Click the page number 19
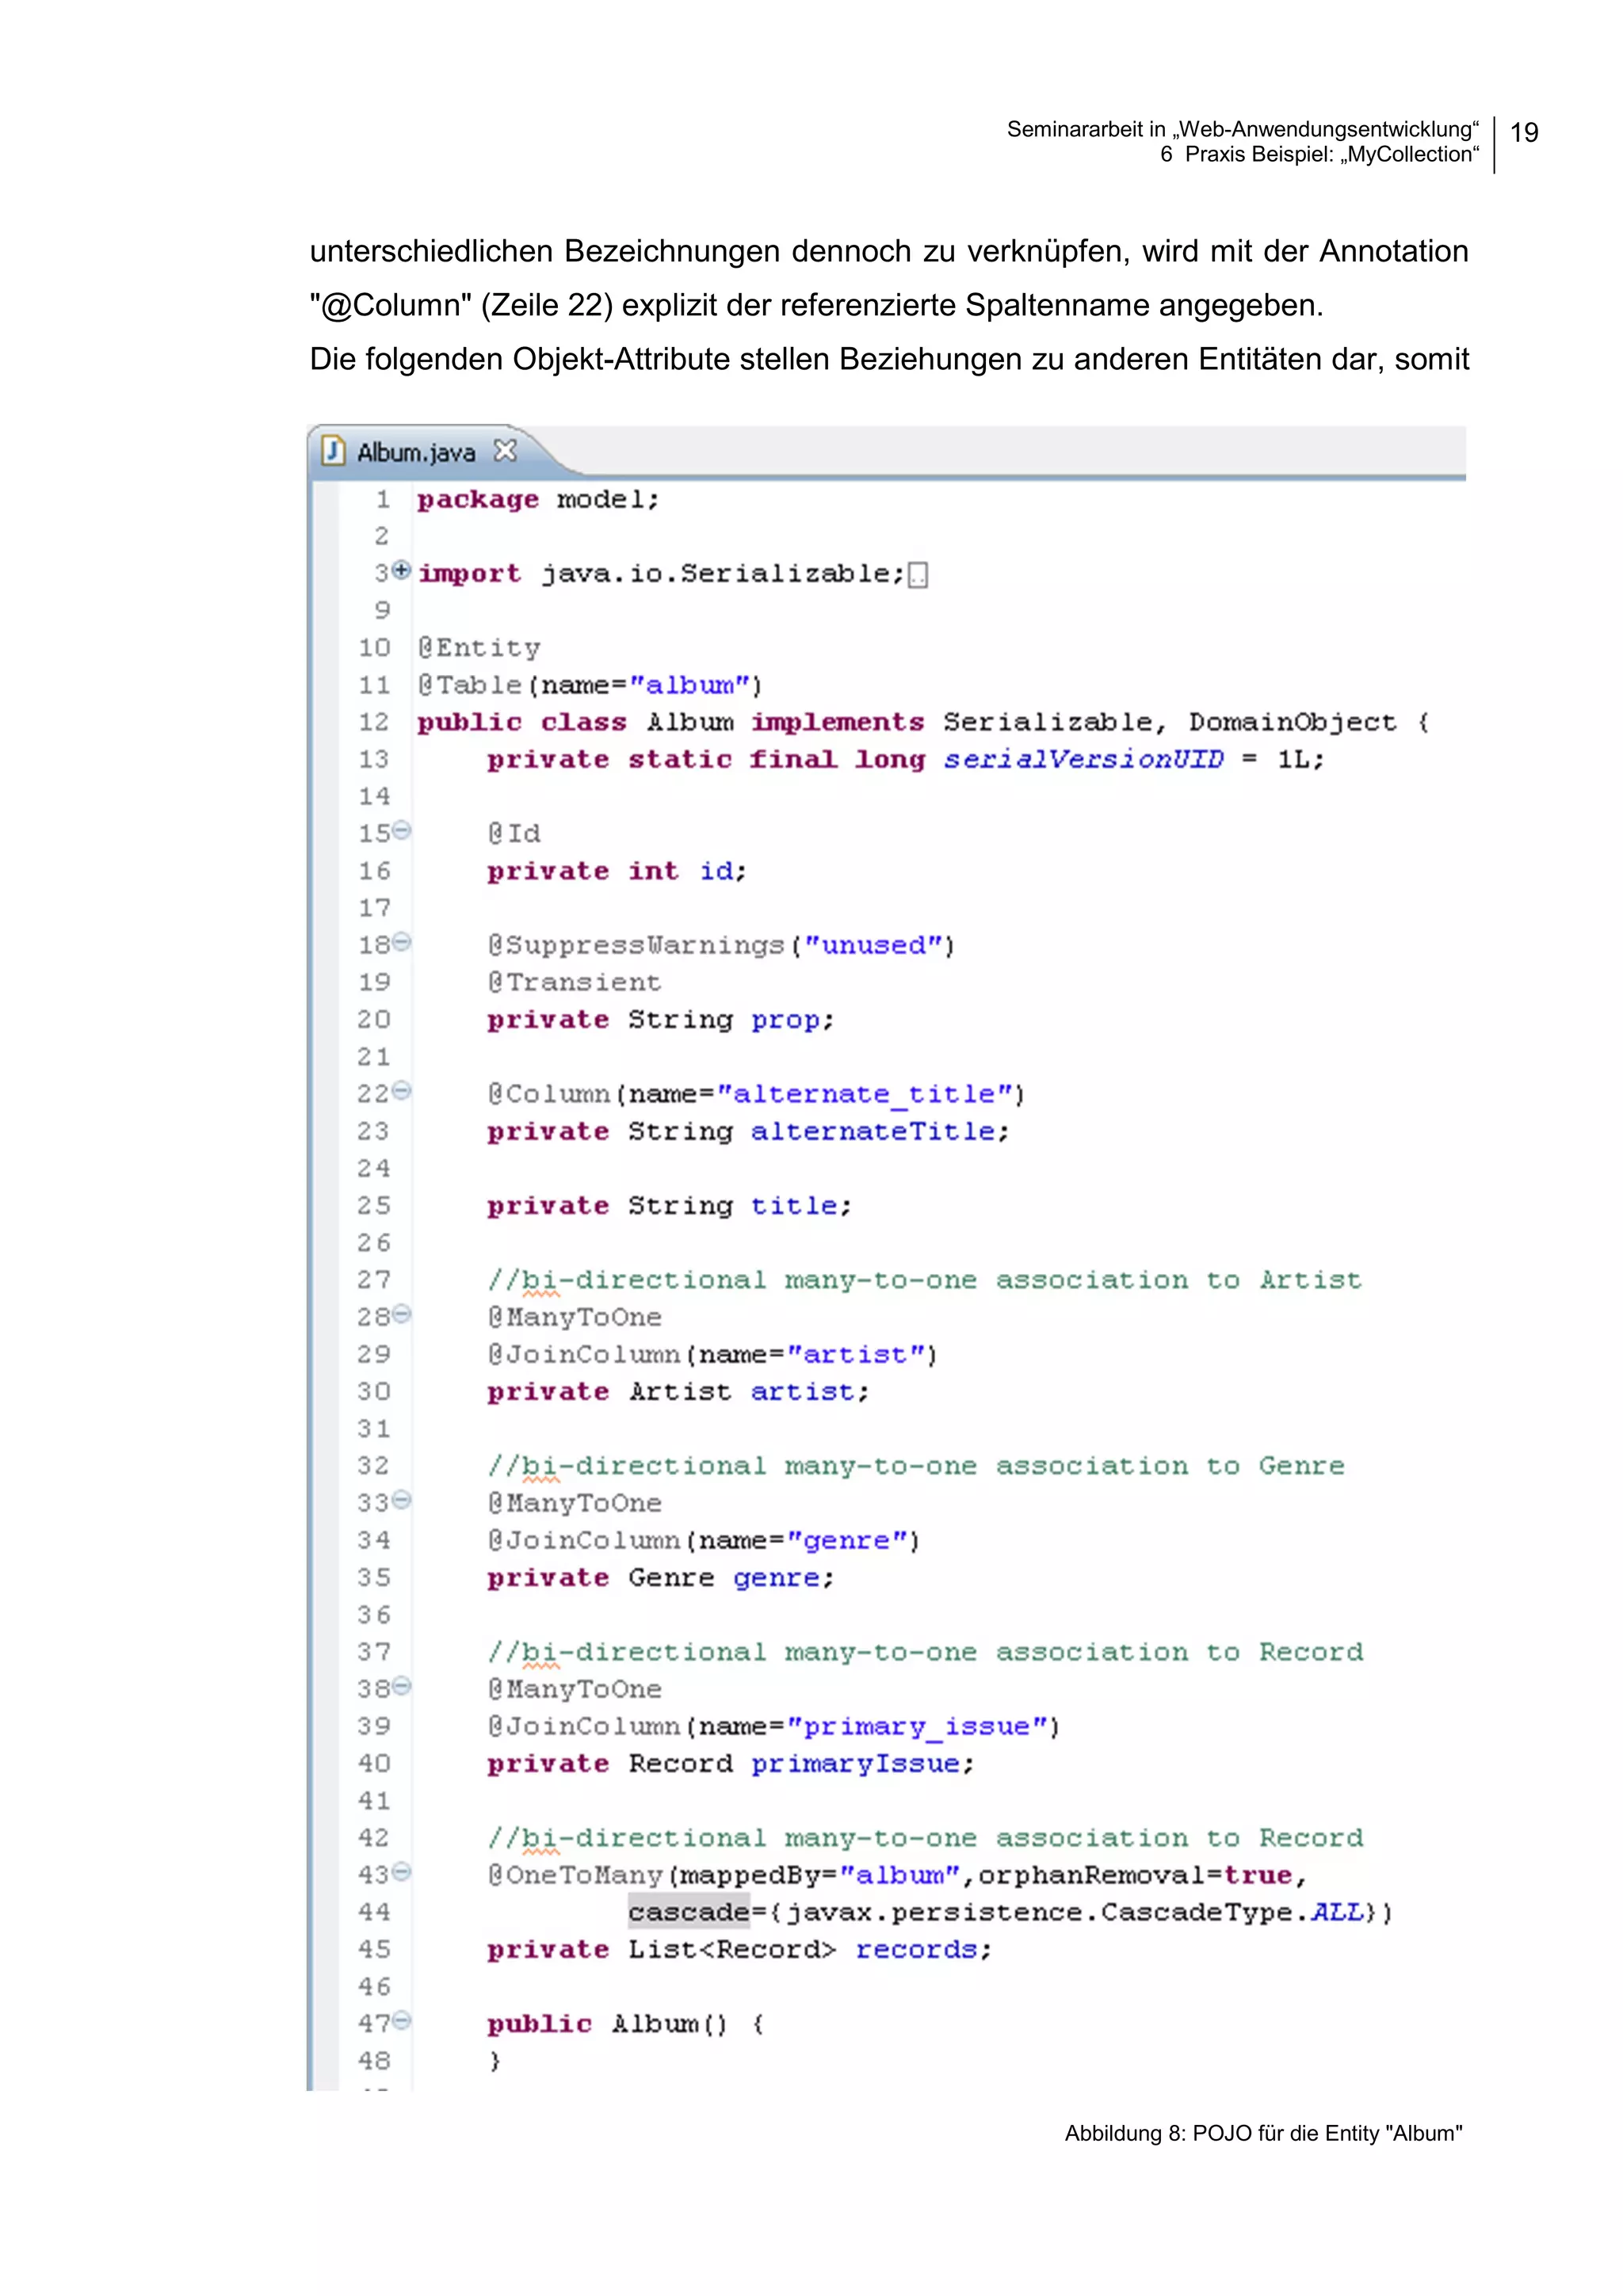1623x2296 pixels. [1524, 133]
